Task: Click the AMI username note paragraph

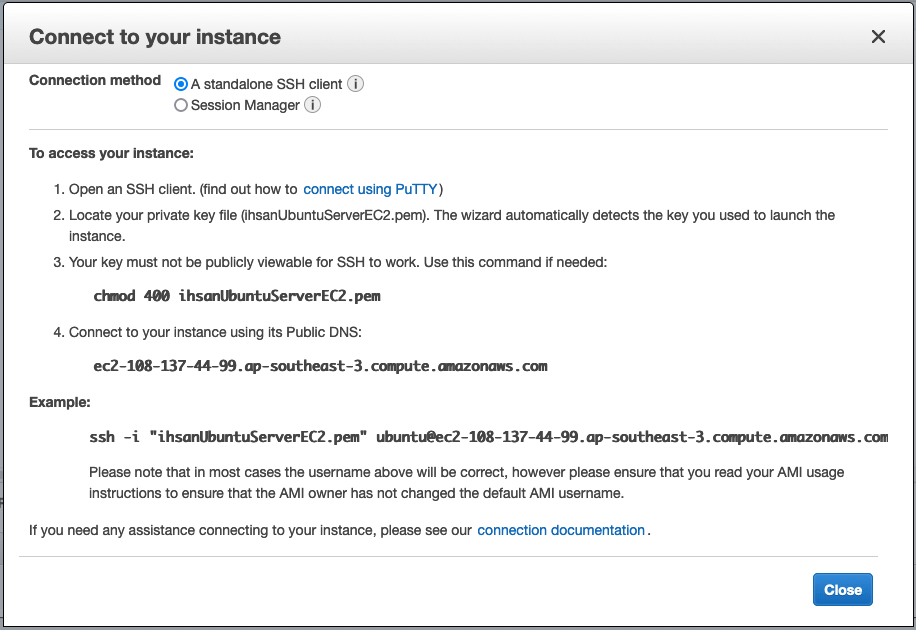Action: coord(466,483)
